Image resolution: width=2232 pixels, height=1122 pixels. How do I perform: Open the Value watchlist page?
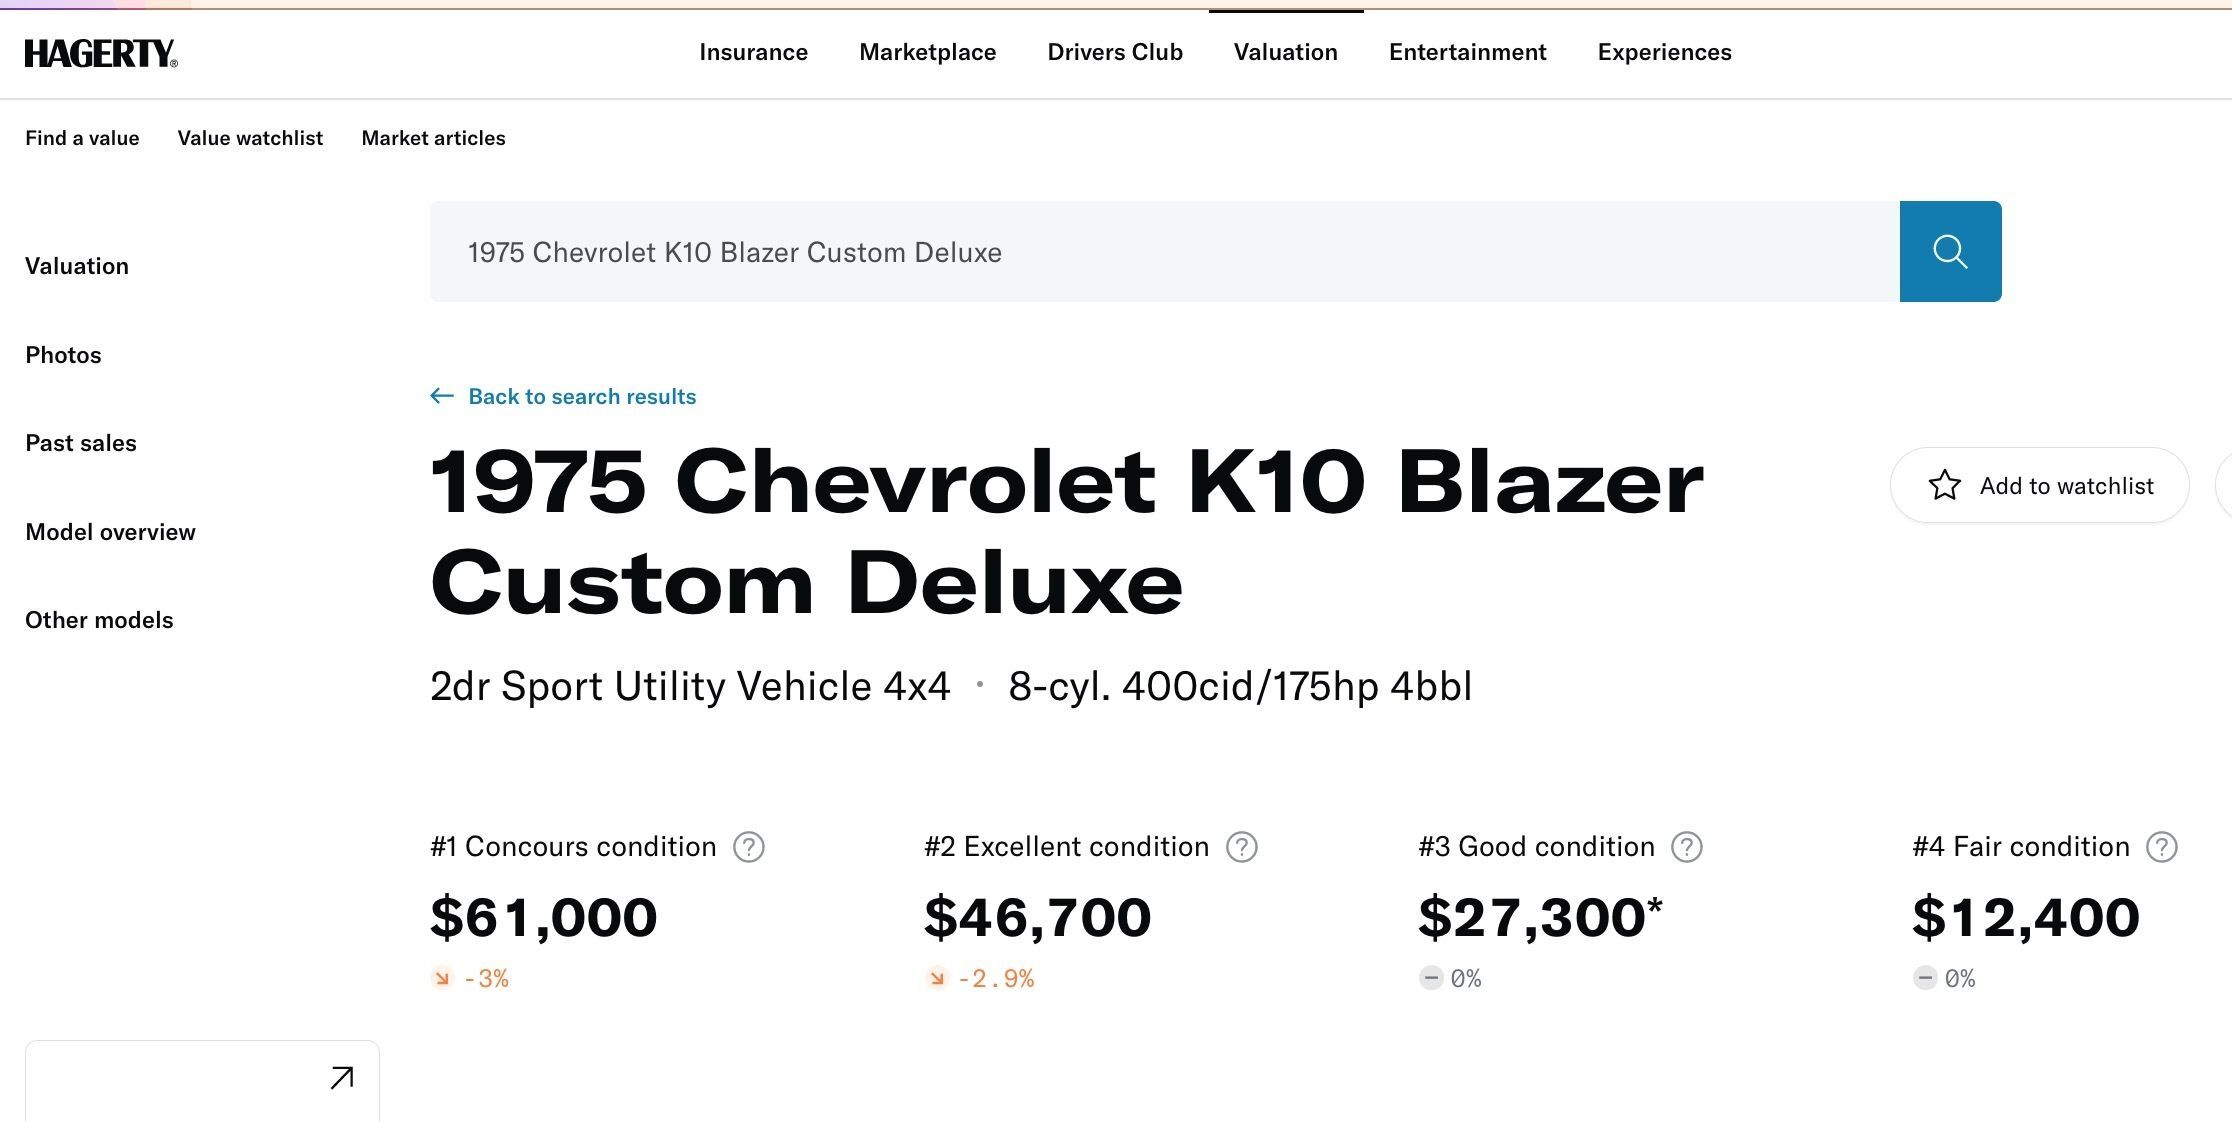(x=250, y=138)
